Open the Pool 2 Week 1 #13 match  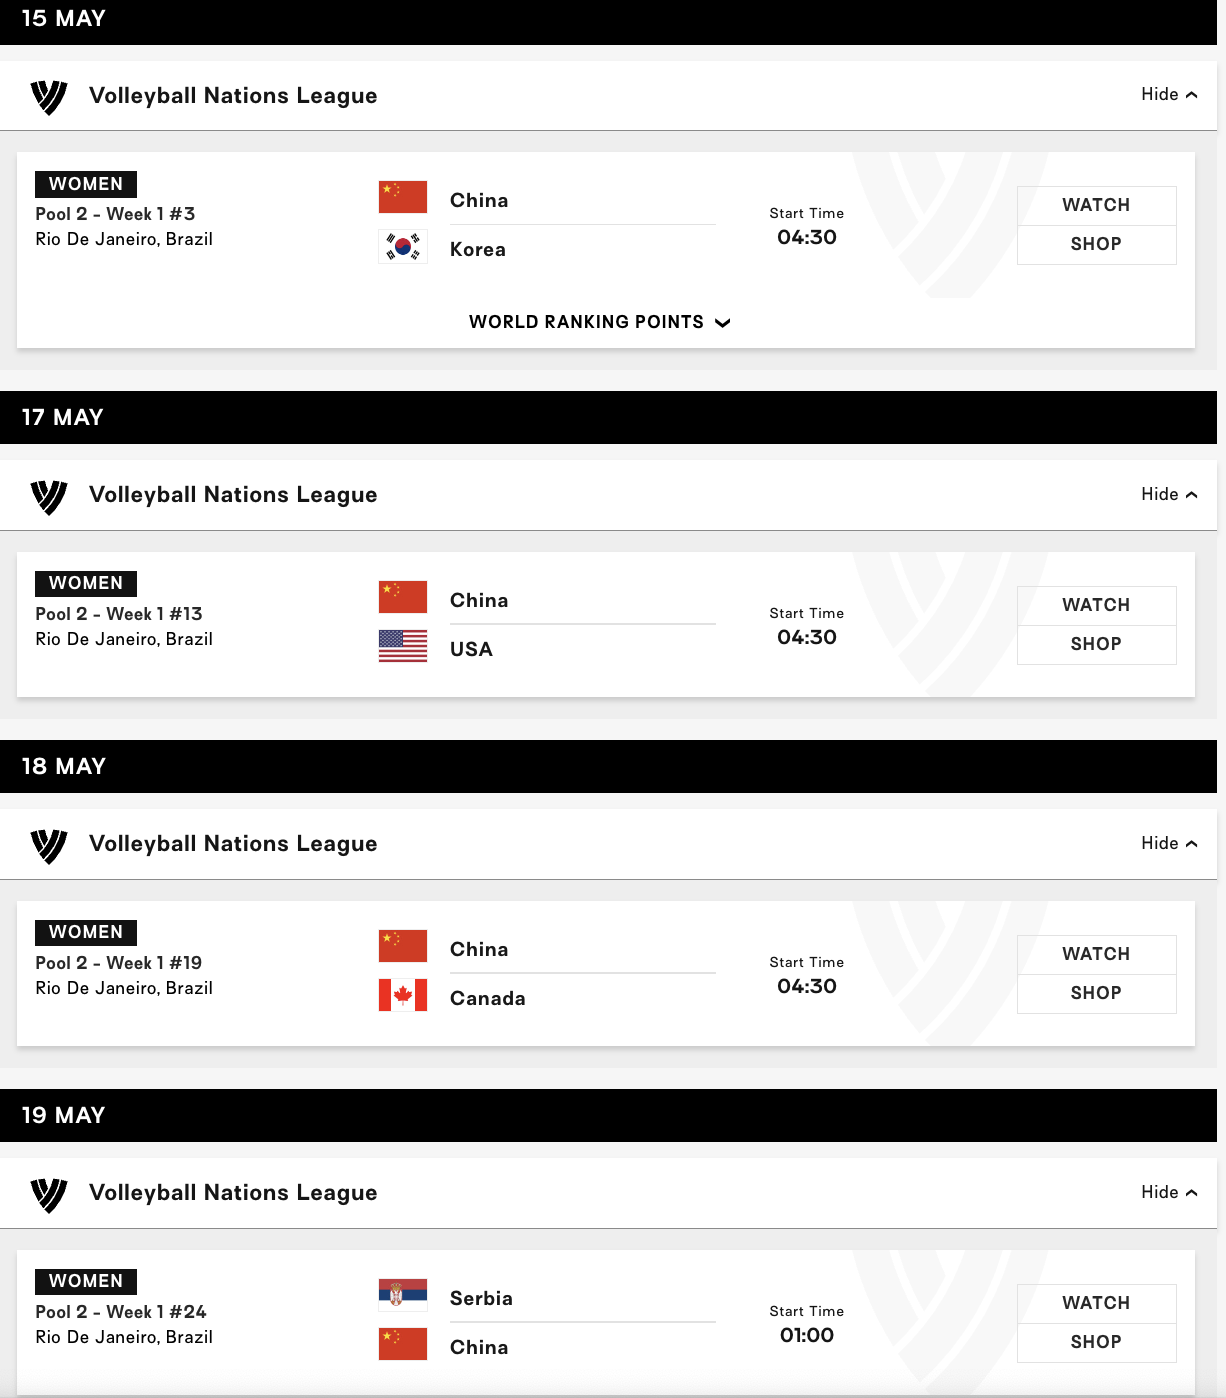(x=119, y=614)
